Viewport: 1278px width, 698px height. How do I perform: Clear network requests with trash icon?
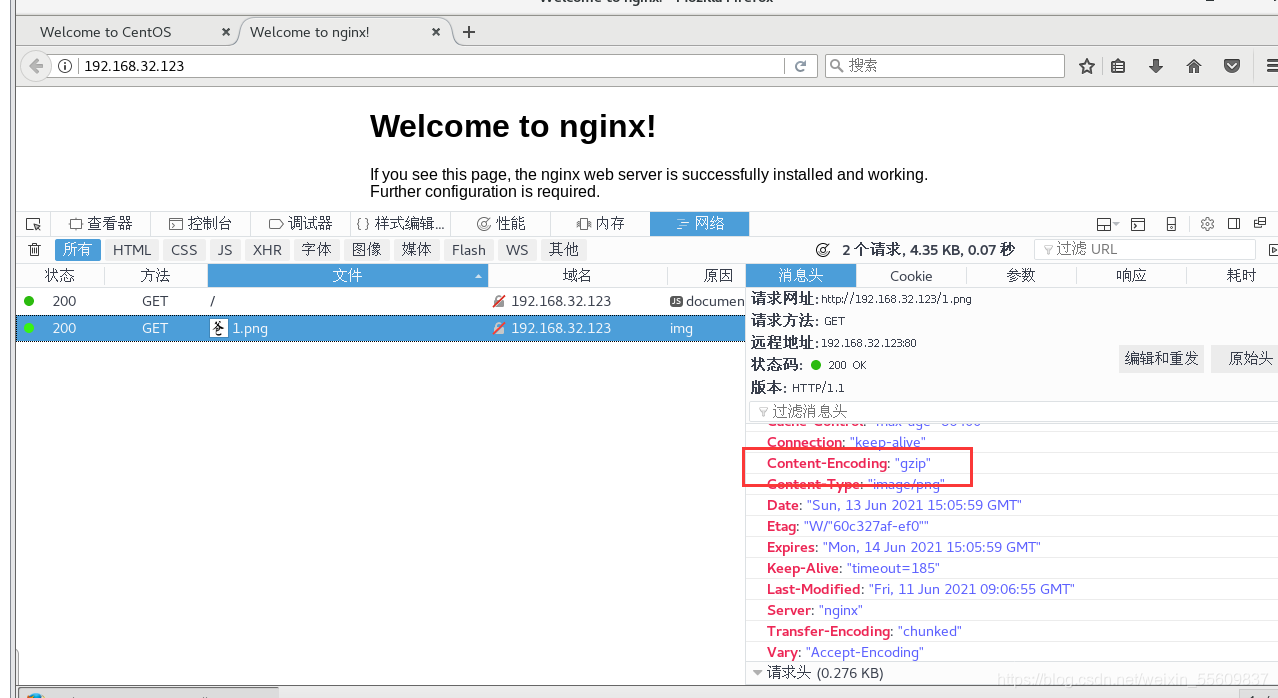coord(35,250)
